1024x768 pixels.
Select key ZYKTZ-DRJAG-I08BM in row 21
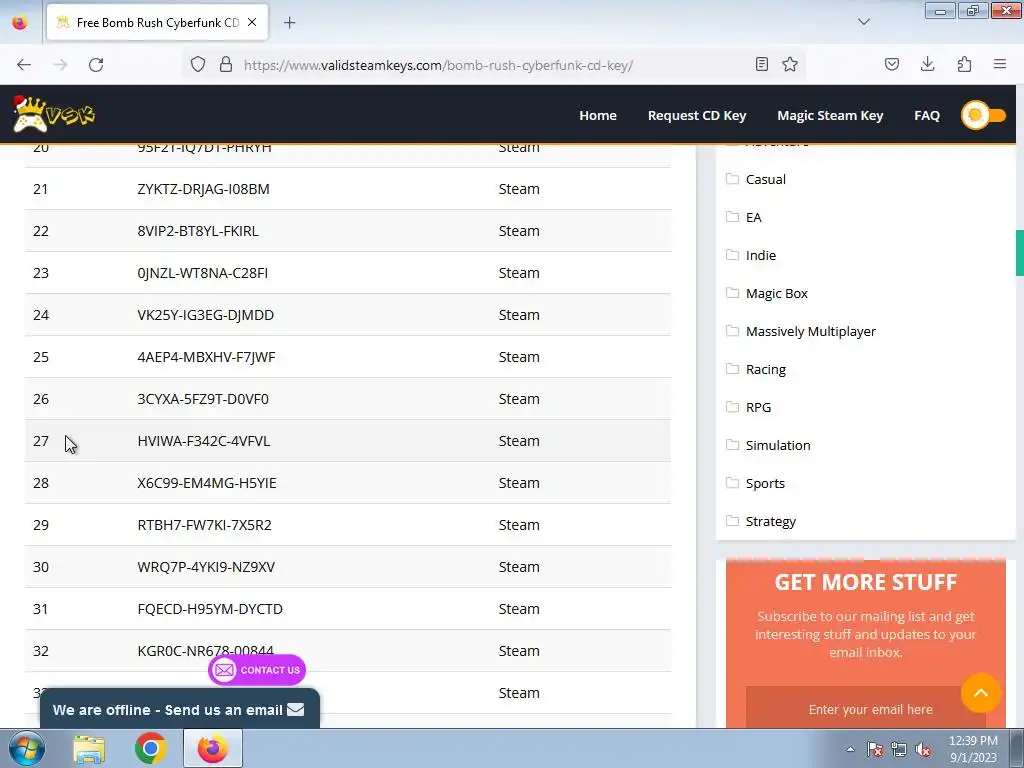tap(203, 189)
